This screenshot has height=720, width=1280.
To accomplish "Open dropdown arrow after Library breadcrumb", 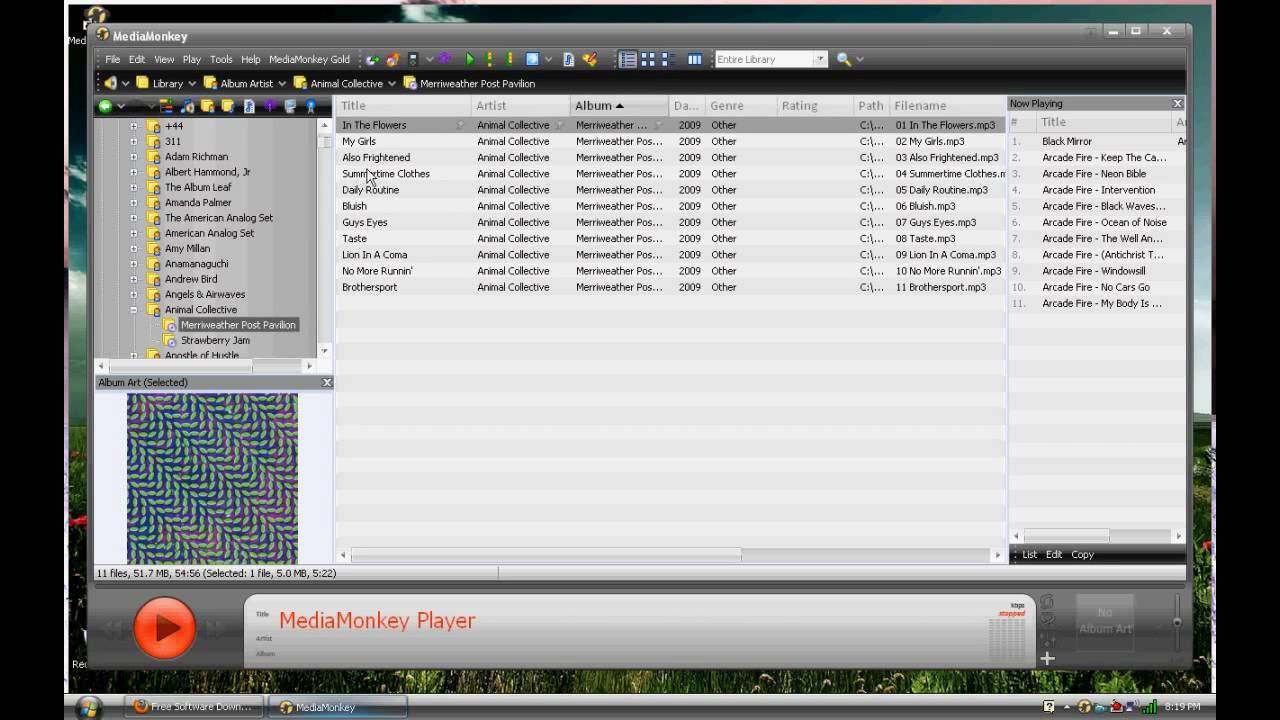I will point(192,84).
